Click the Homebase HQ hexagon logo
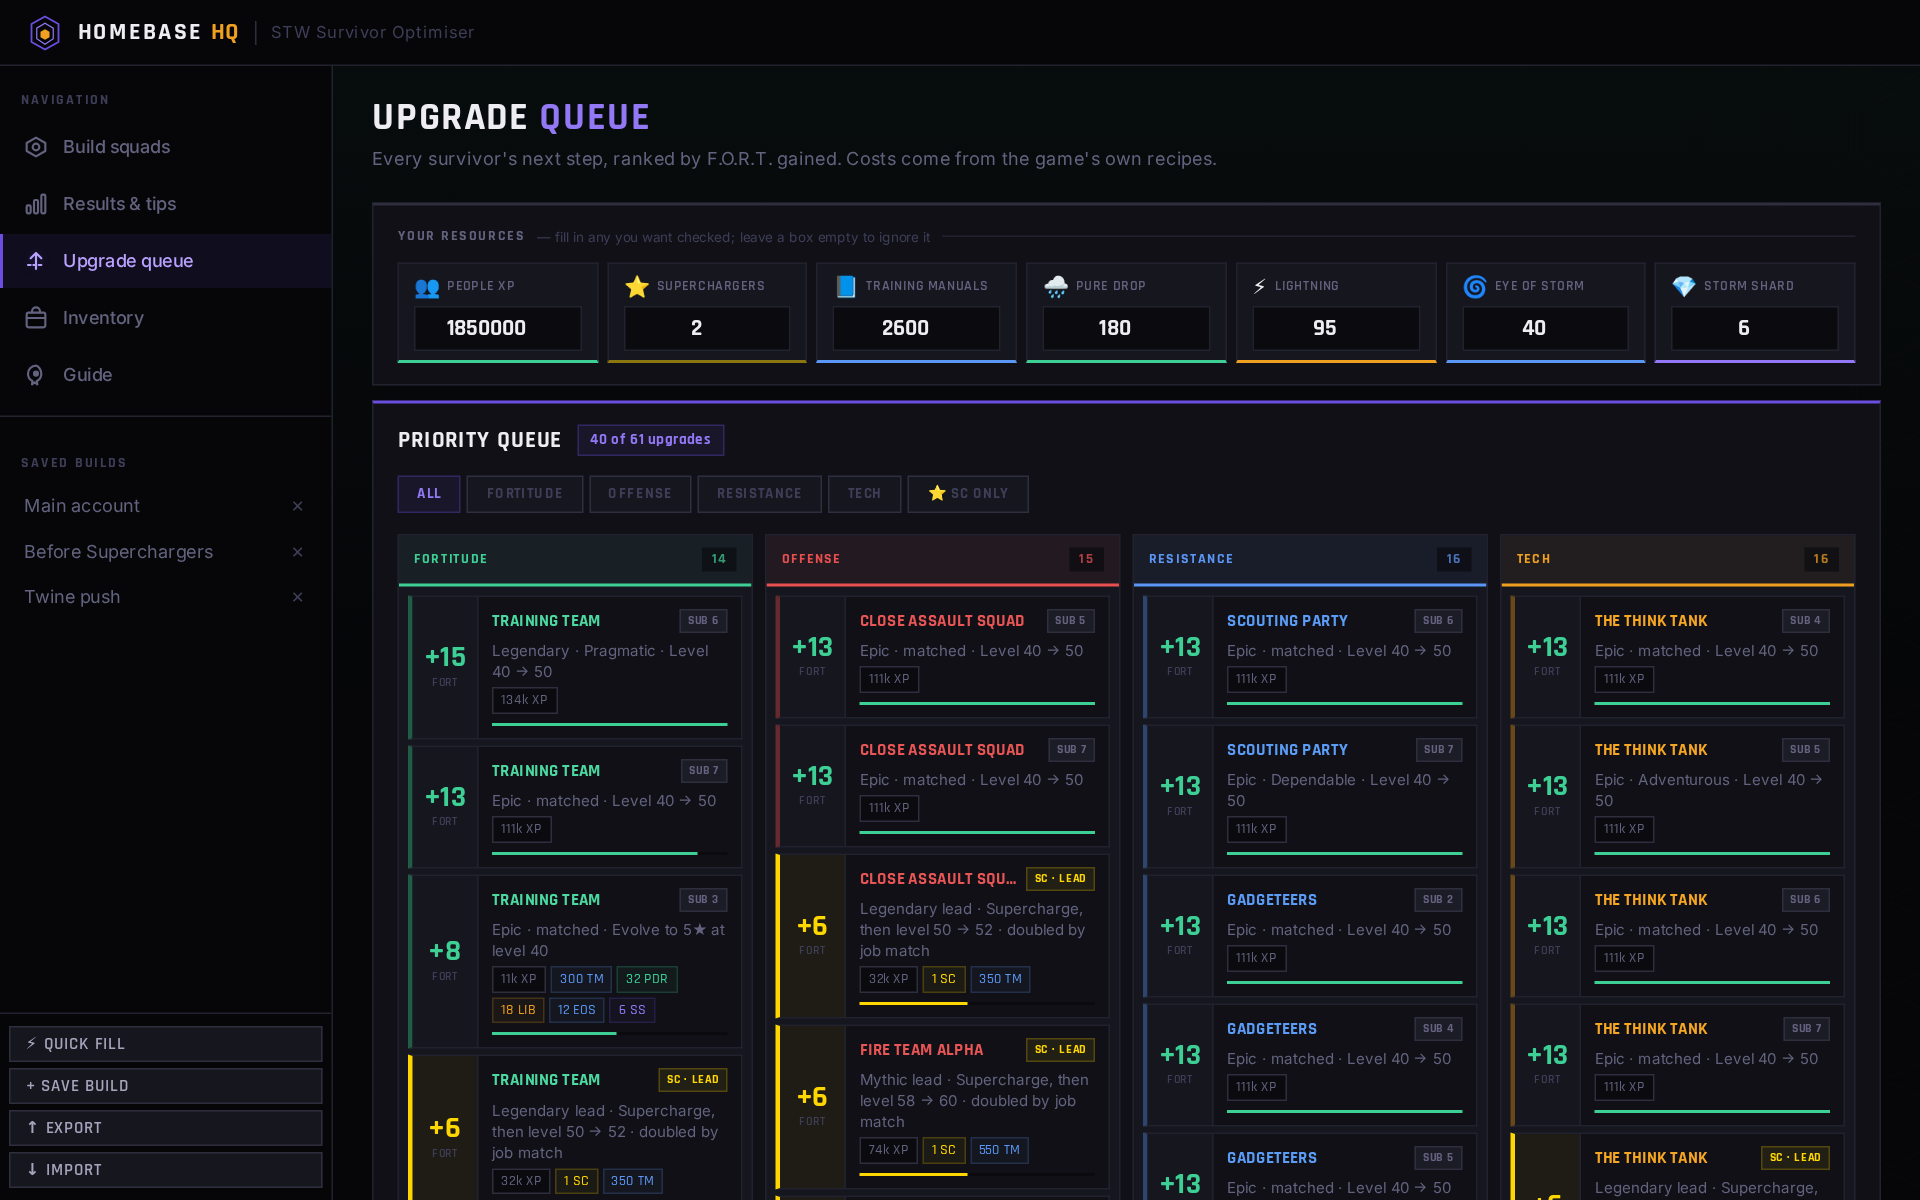 45,32
